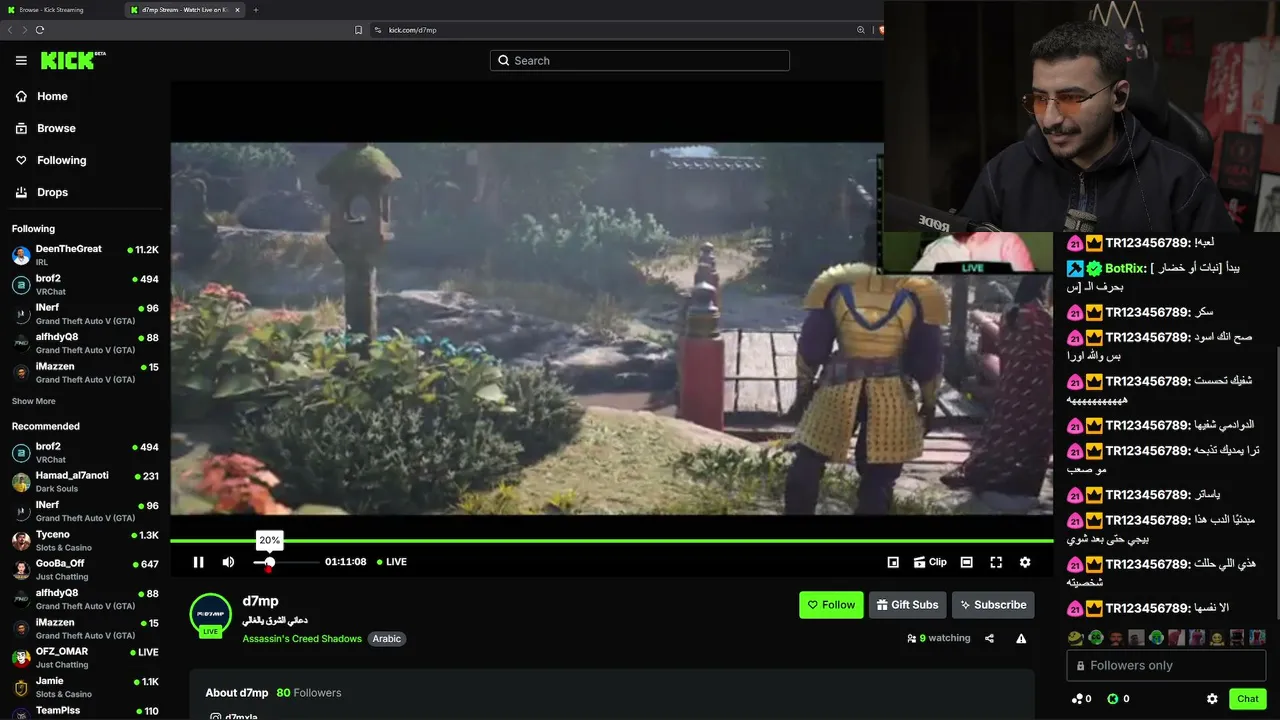This screenshot has height=720, width=1280.
Task: Go forward in browser history
Action: 25,30
